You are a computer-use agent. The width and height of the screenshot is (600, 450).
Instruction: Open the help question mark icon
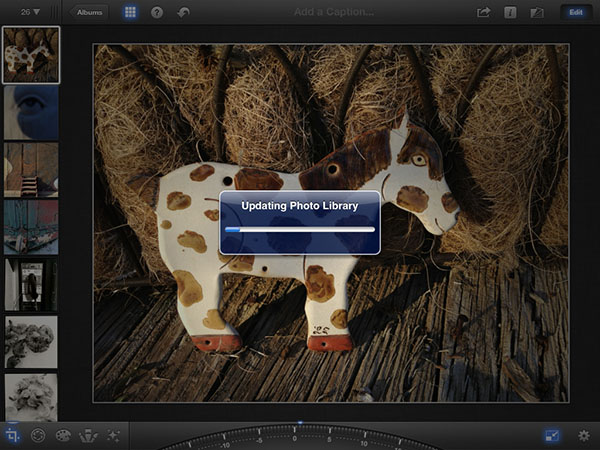[x=157, y=13]
